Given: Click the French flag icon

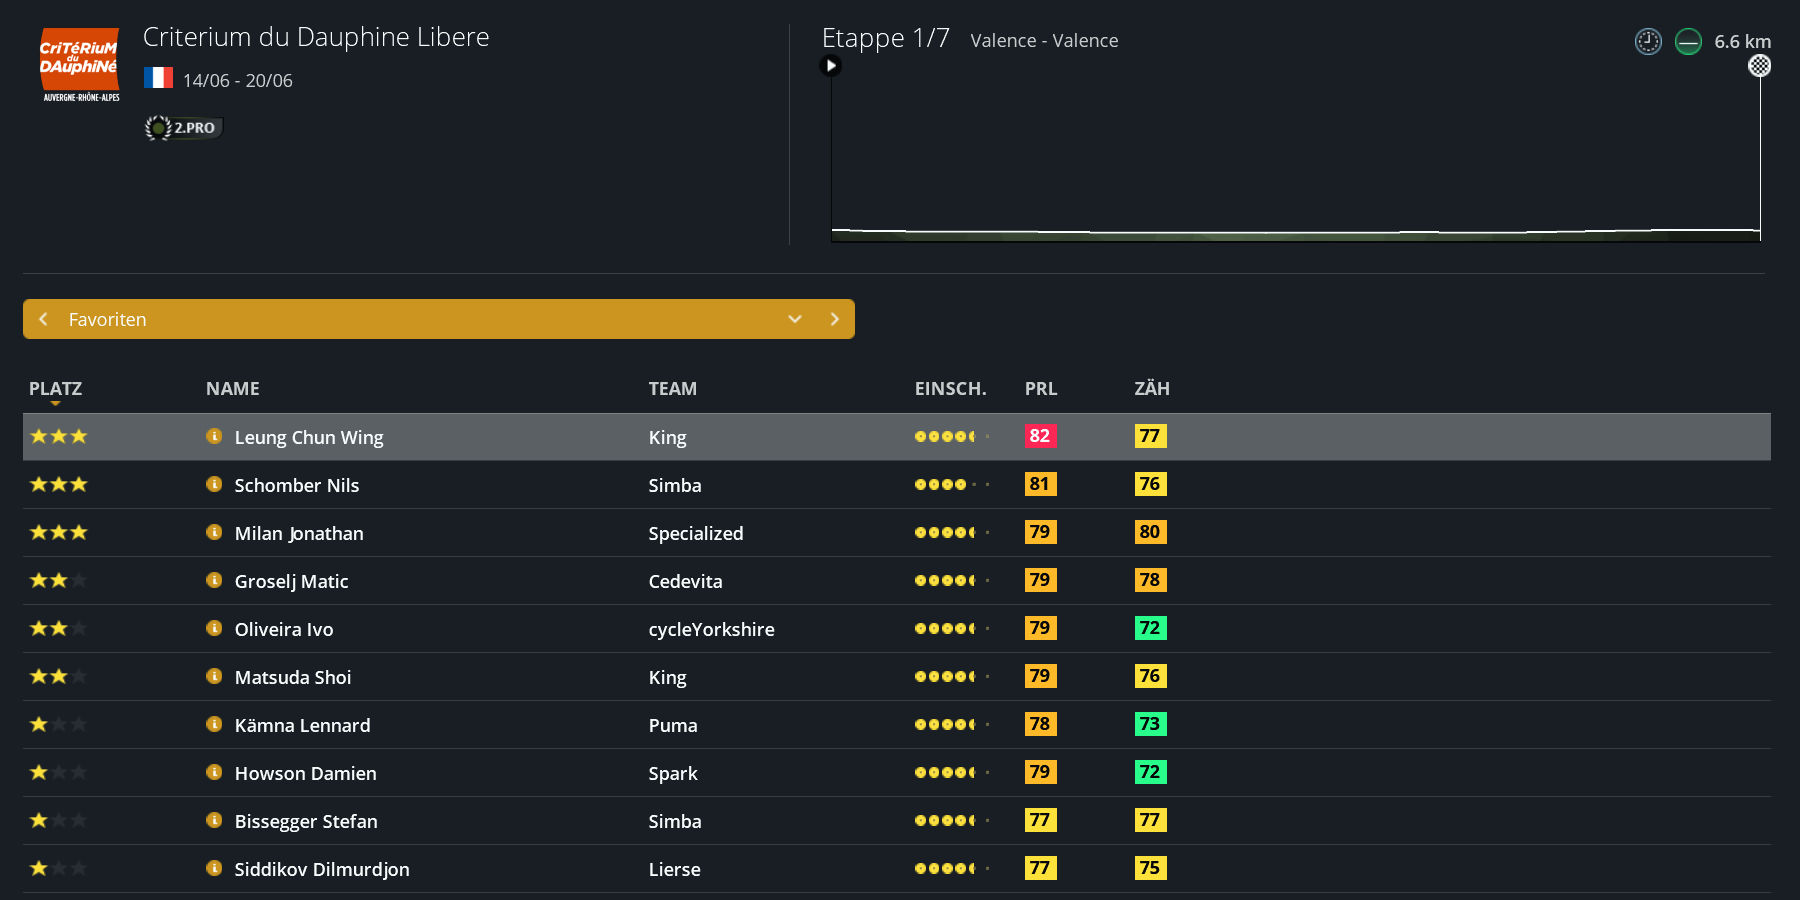Looking at the screenshot, I should tap(158, 78).
